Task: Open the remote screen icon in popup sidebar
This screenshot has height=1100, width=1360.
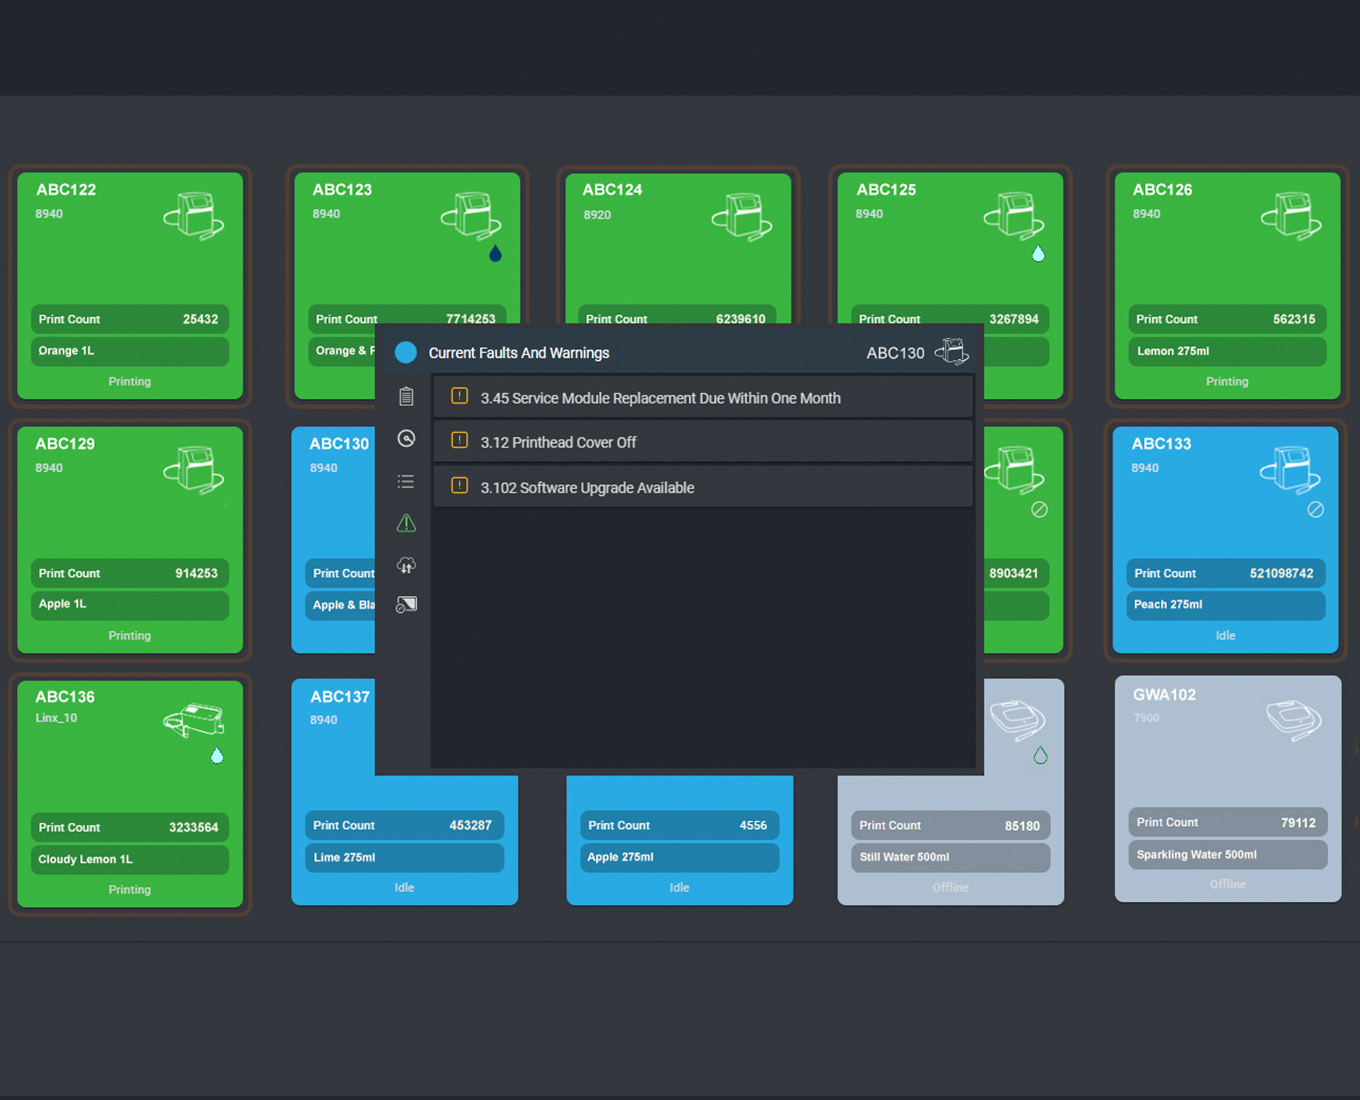Action: point(406,605)
